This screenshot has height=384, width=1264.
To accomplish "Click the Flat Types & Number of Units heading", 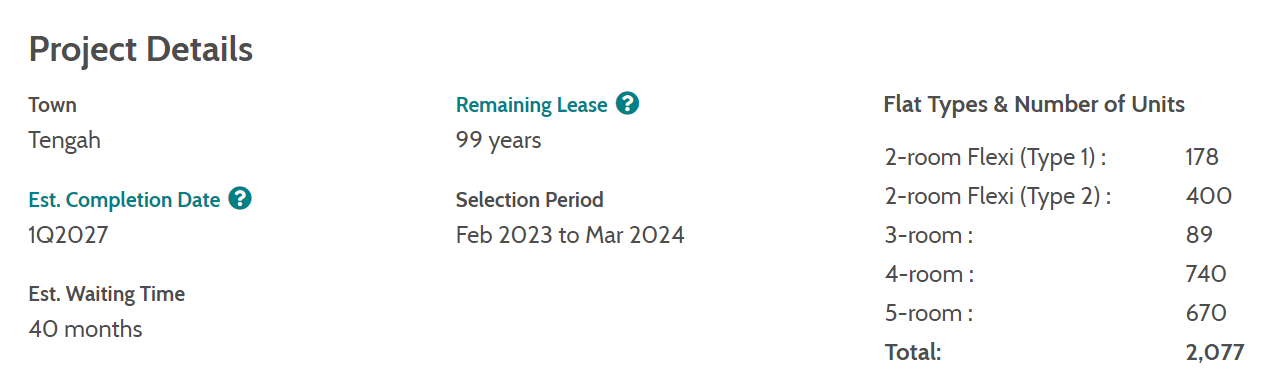I will pyautogui.click(x=1034, y=104).
